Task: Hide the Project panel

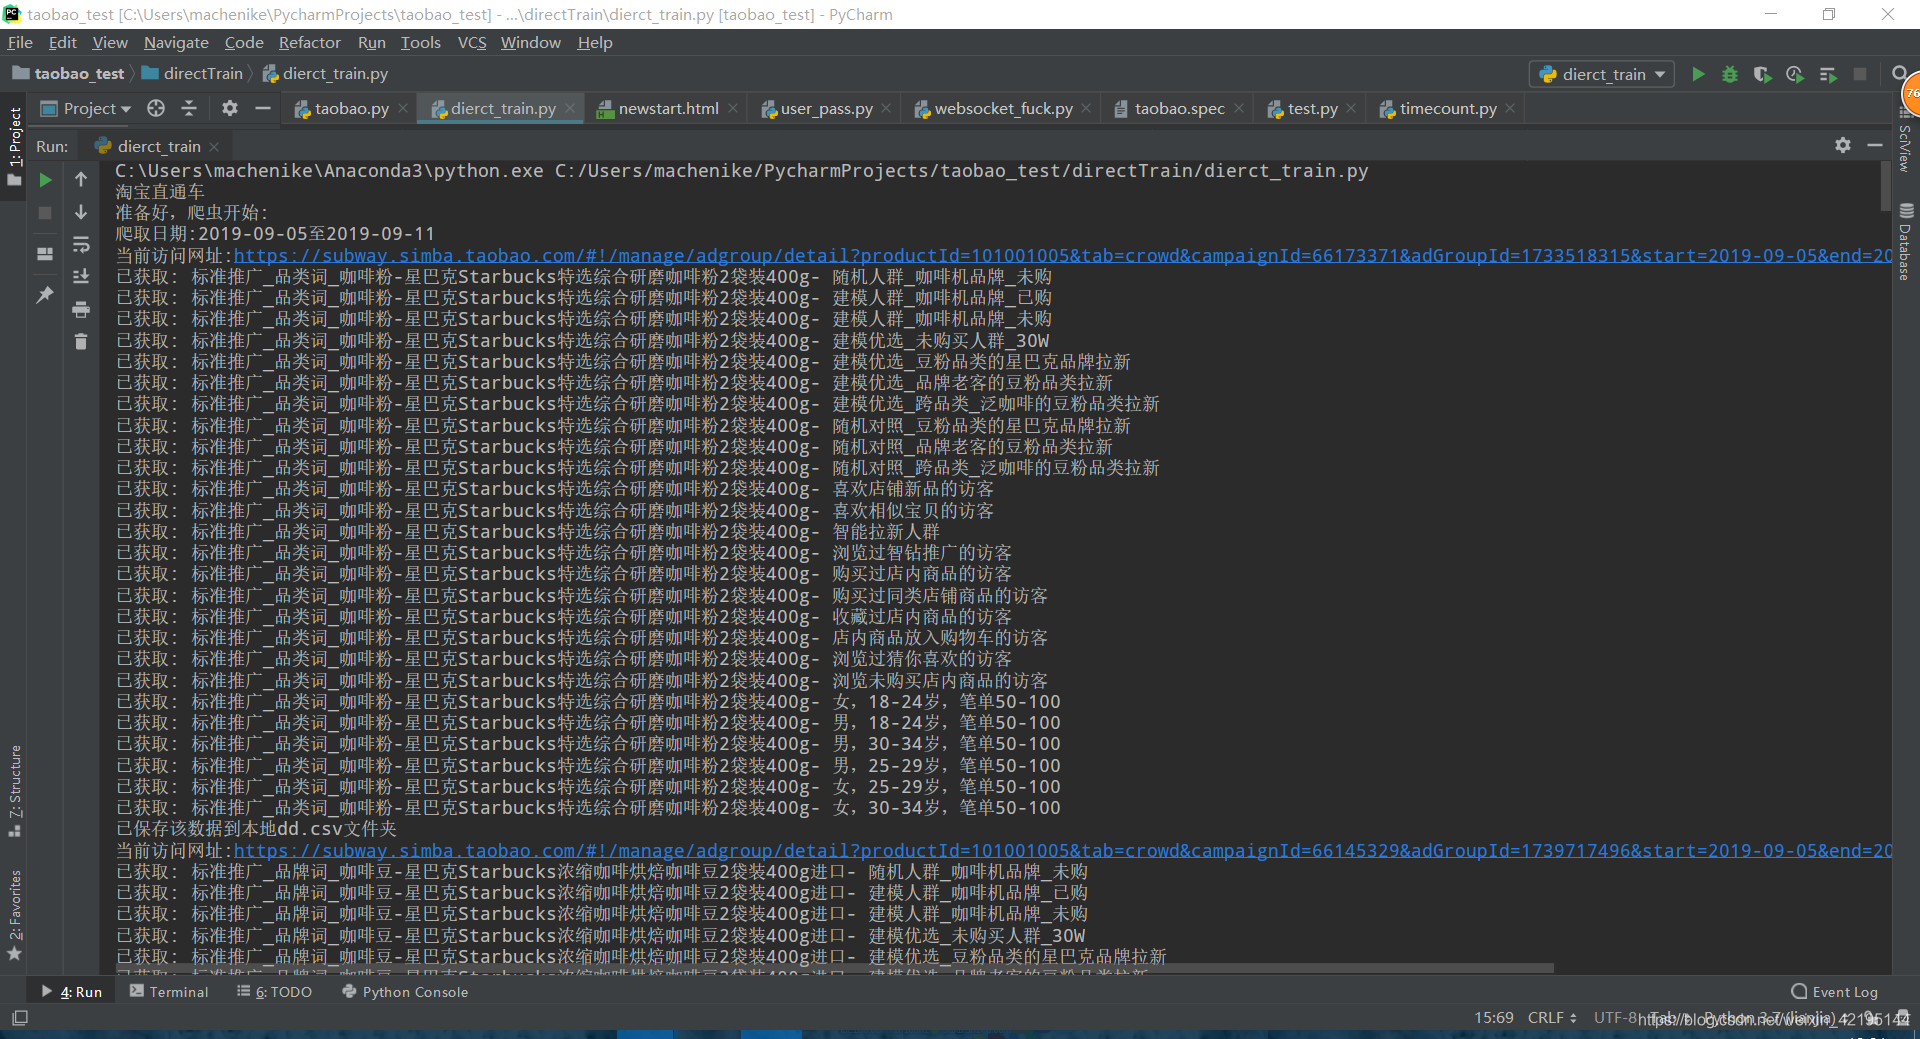Action: point(263,108)
